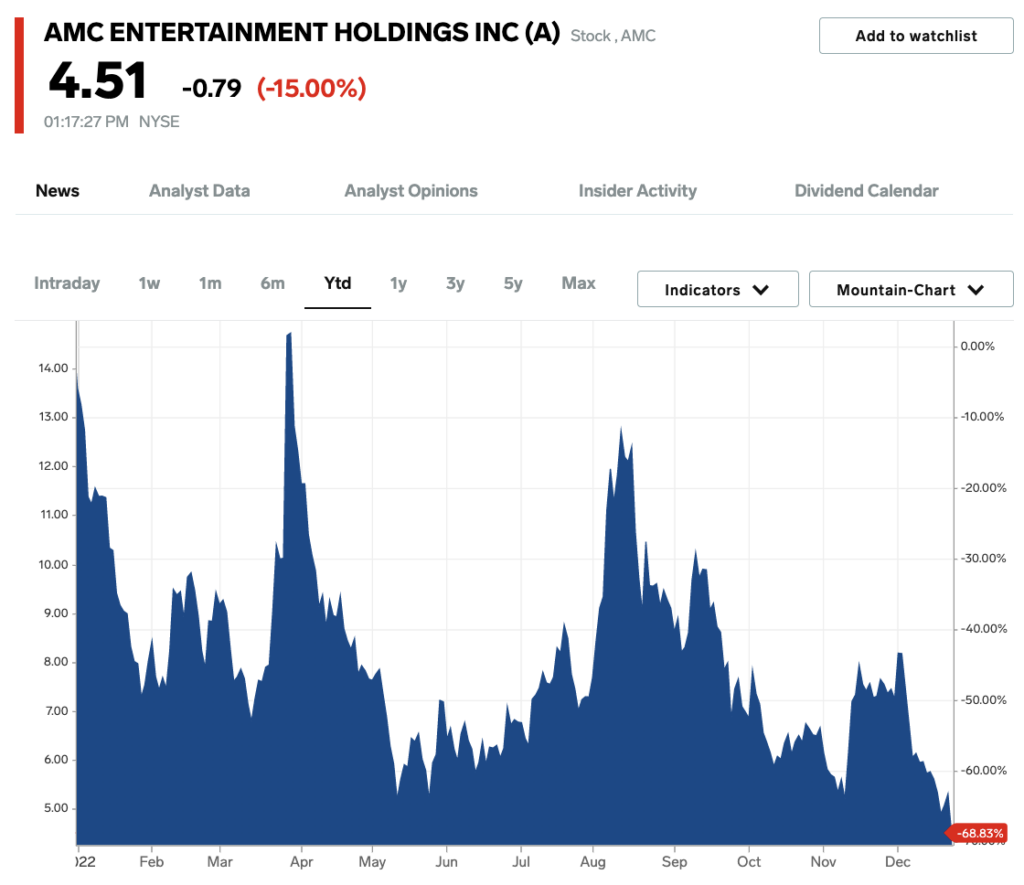Click the Dec label on x-axis
Image resolution: width=1024 pixels, height=885 pixels.
897,861
